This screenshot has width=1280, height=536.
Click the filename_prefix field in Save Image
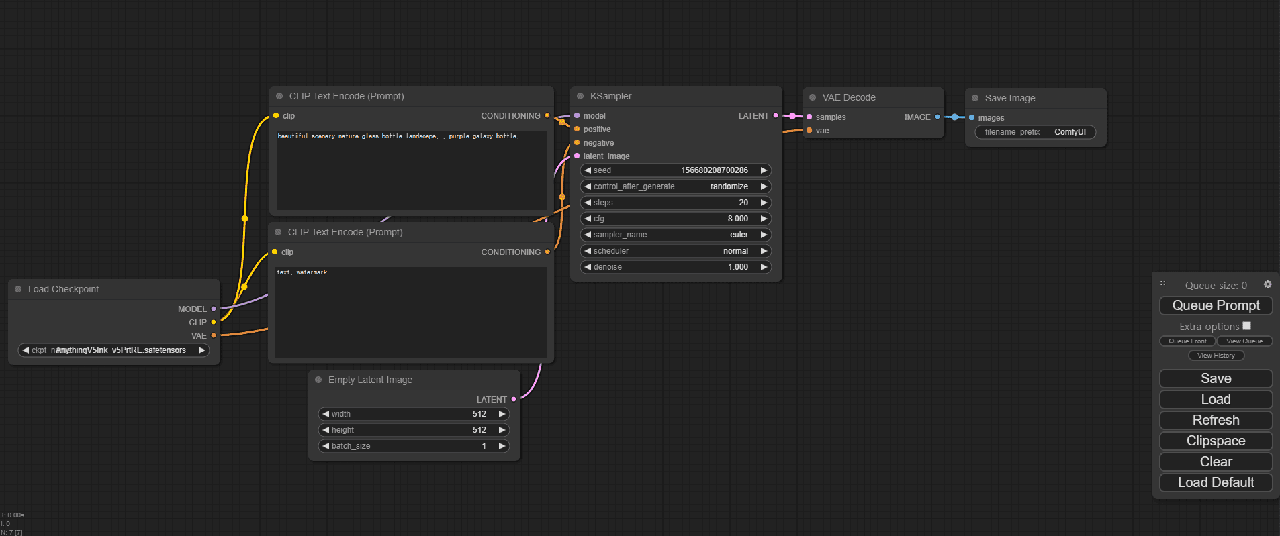click(x=1035, y=132)
